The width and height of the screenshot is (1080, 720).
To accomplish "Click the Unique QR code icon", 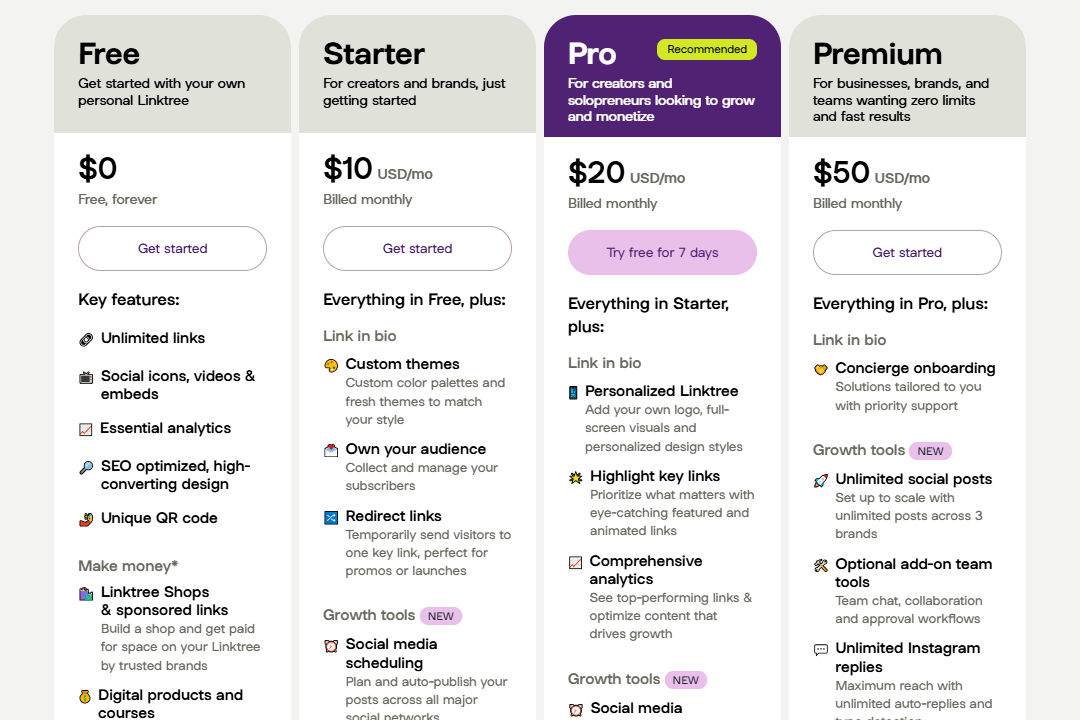I will tap(86, 519).
